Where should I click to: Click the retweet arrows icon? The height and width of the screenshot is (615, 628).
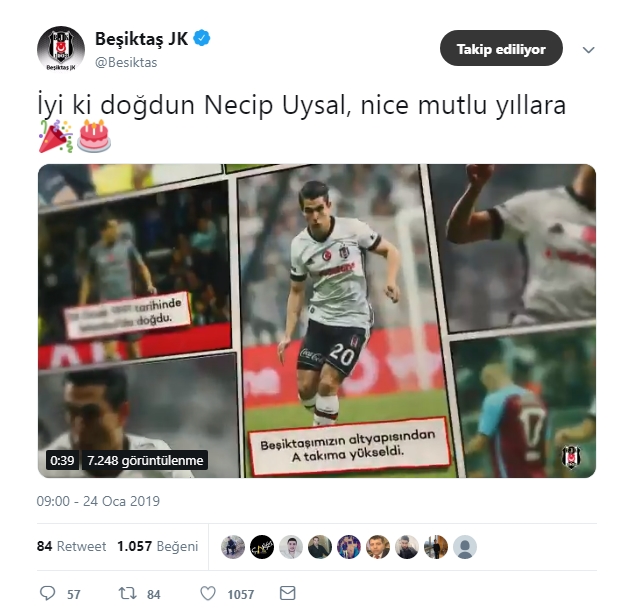point(128,593)
